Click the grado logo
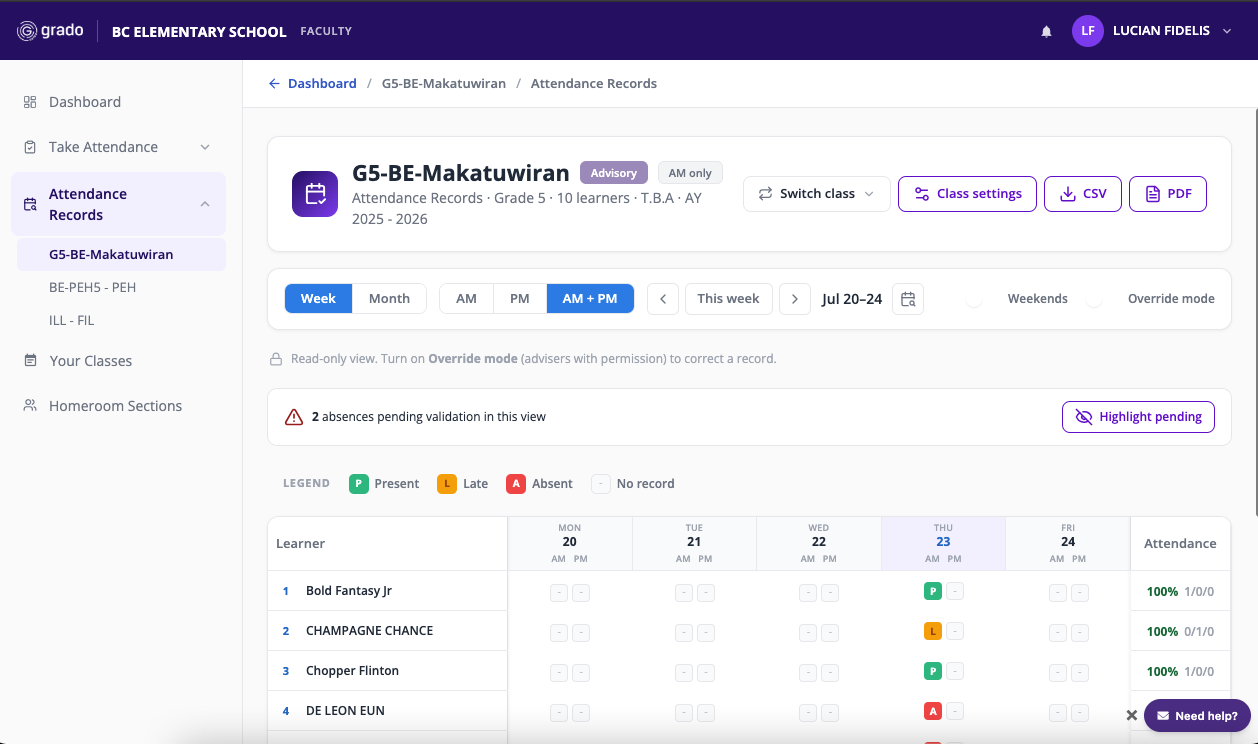Screen dimensions: 1258x744 click(x=50, y=31)
